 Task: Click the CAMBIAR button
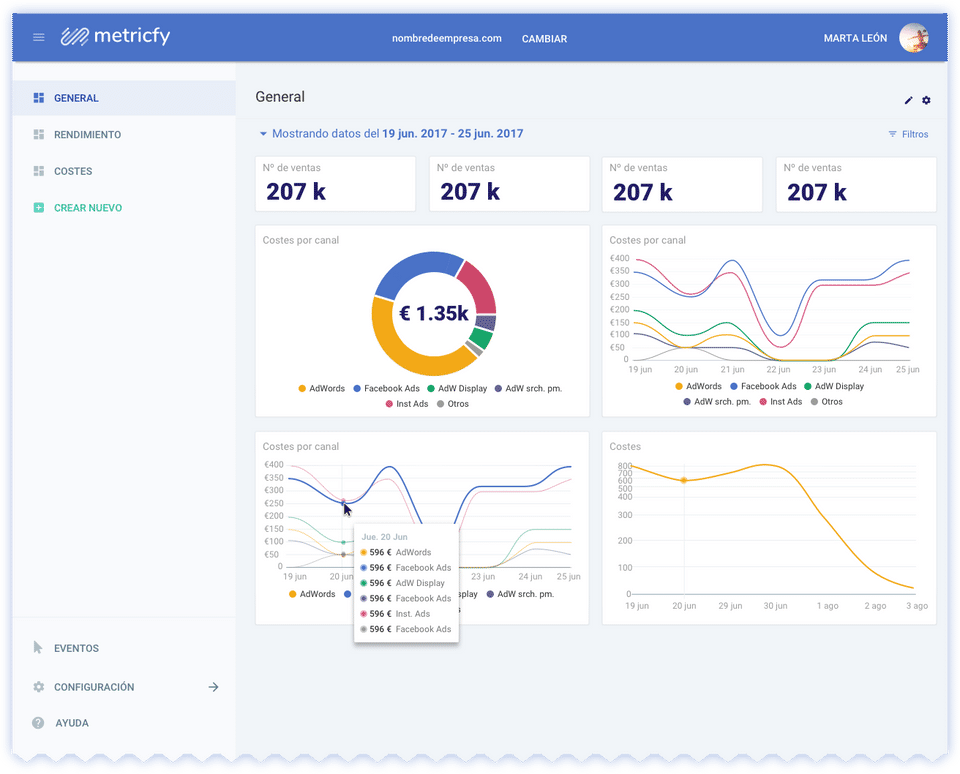click(x=544, y=39)
